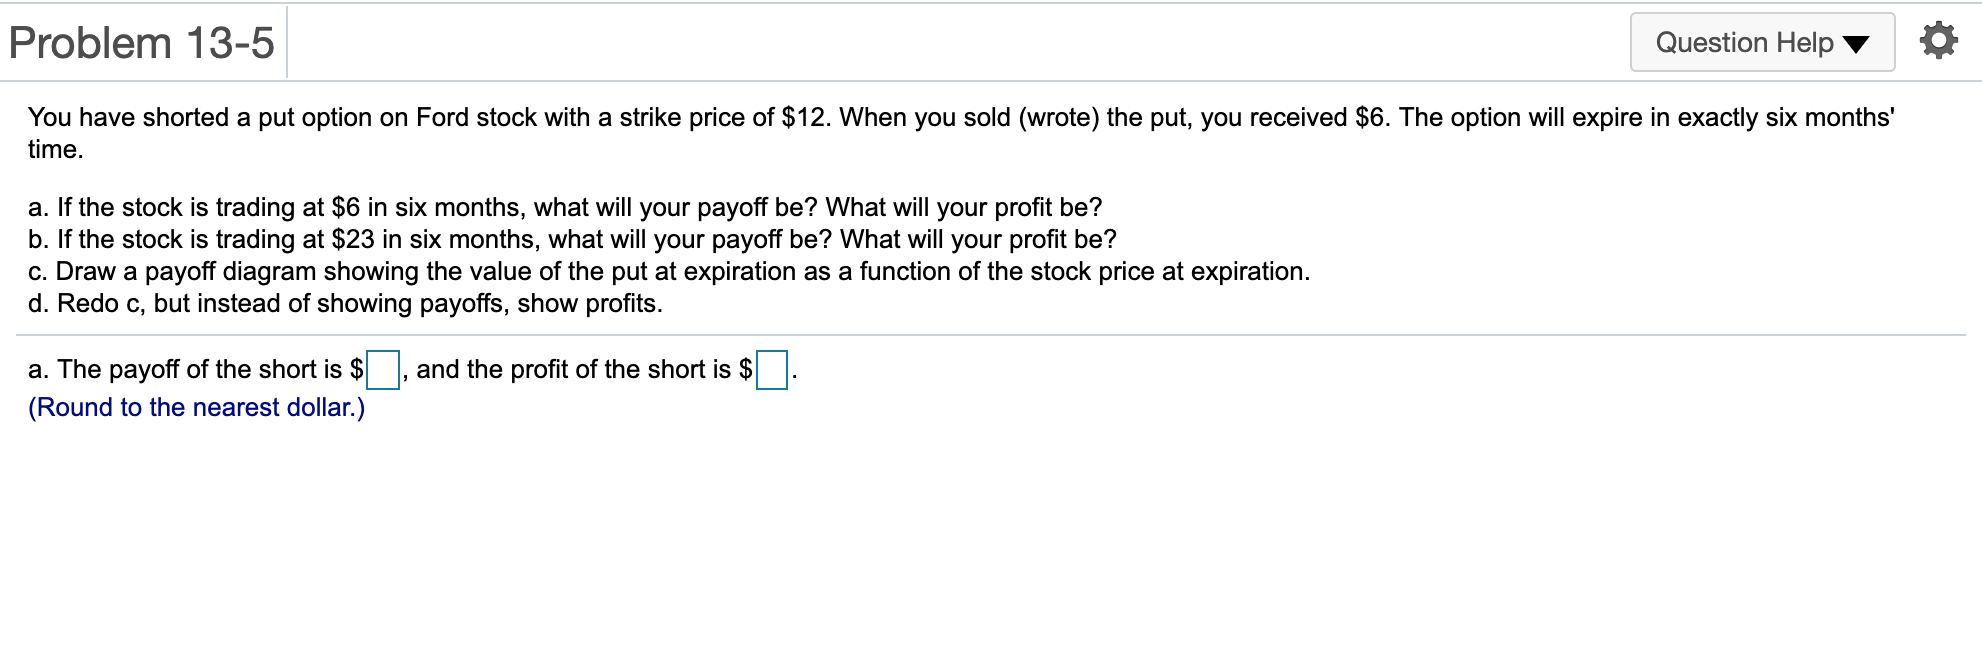The image size is (1982, 658).
Task: Click the Round to the nearest dollar note
Action: pos(195,407)
